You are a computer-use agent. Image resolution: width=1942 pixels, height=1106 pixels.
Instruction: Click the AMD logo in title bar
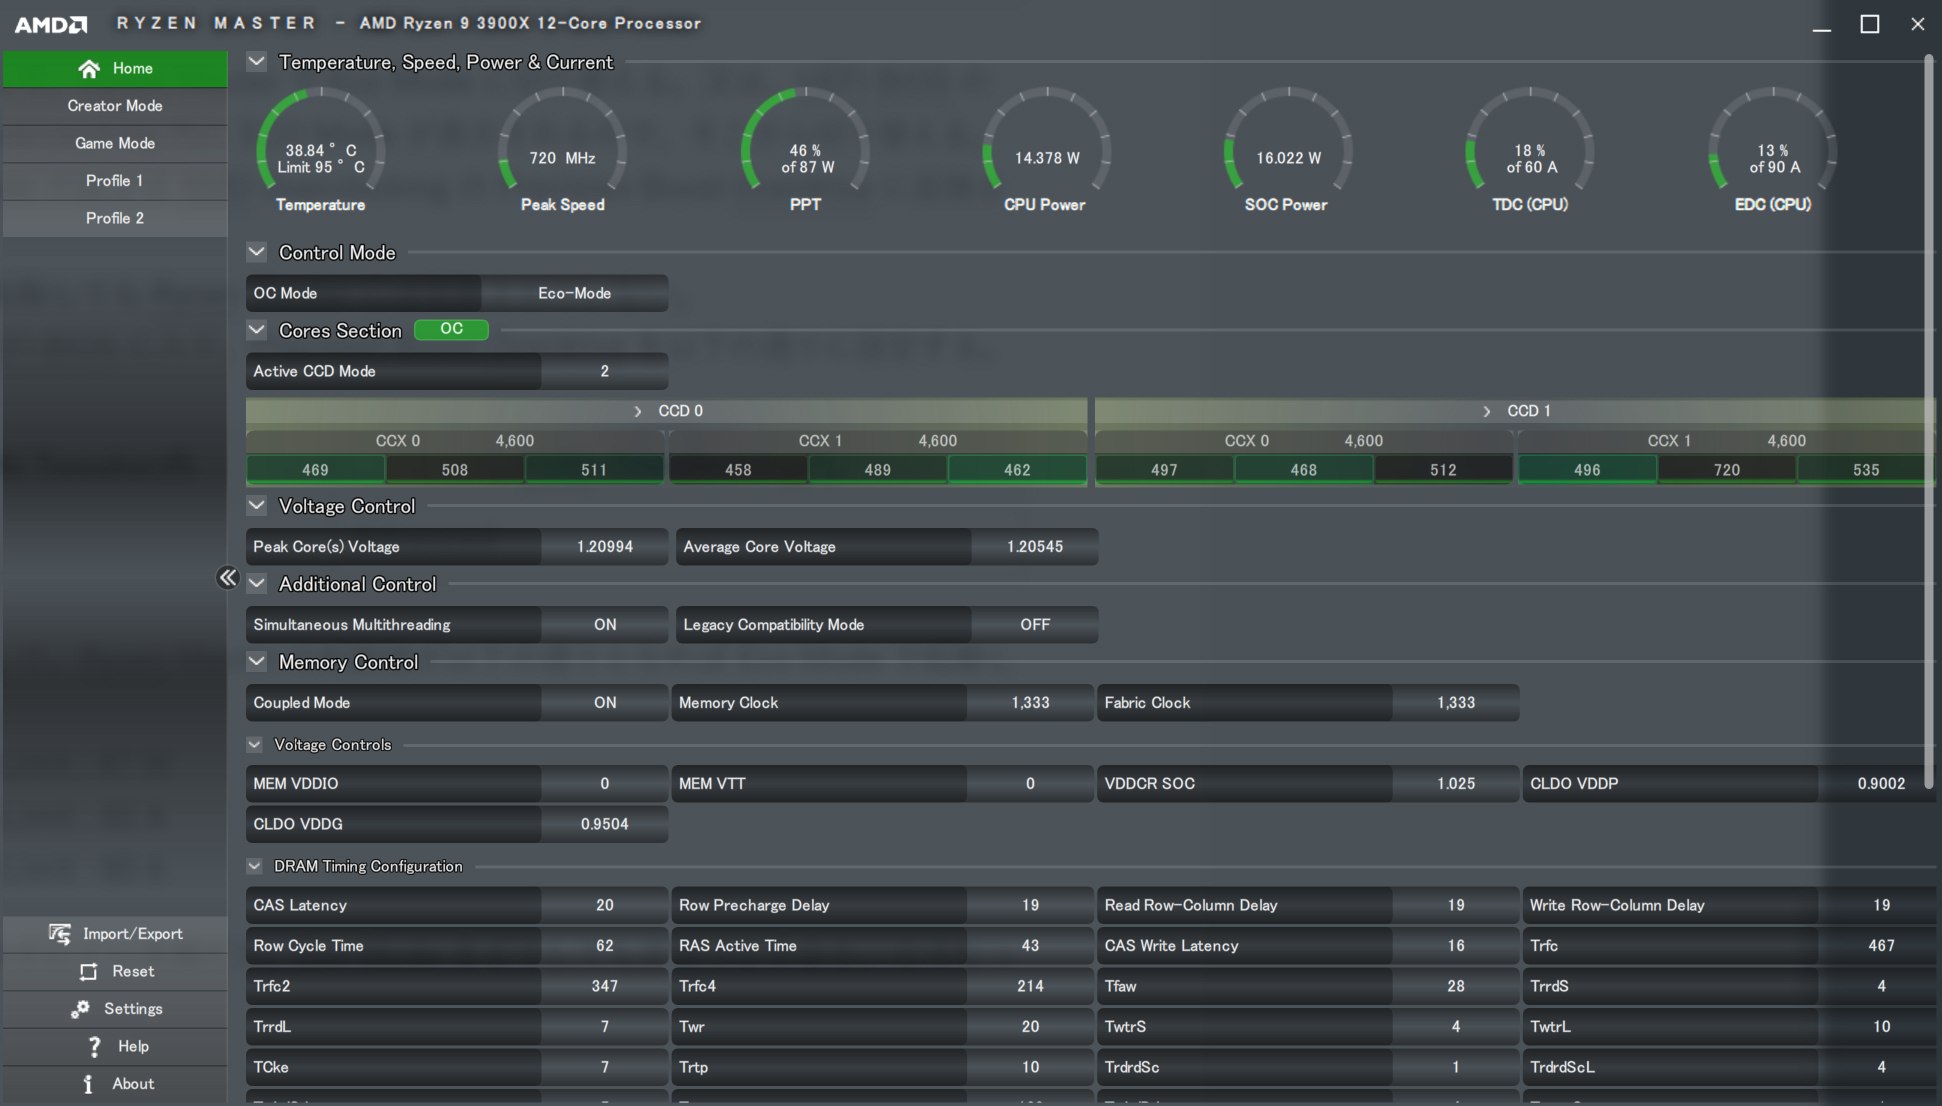point(51,24)
